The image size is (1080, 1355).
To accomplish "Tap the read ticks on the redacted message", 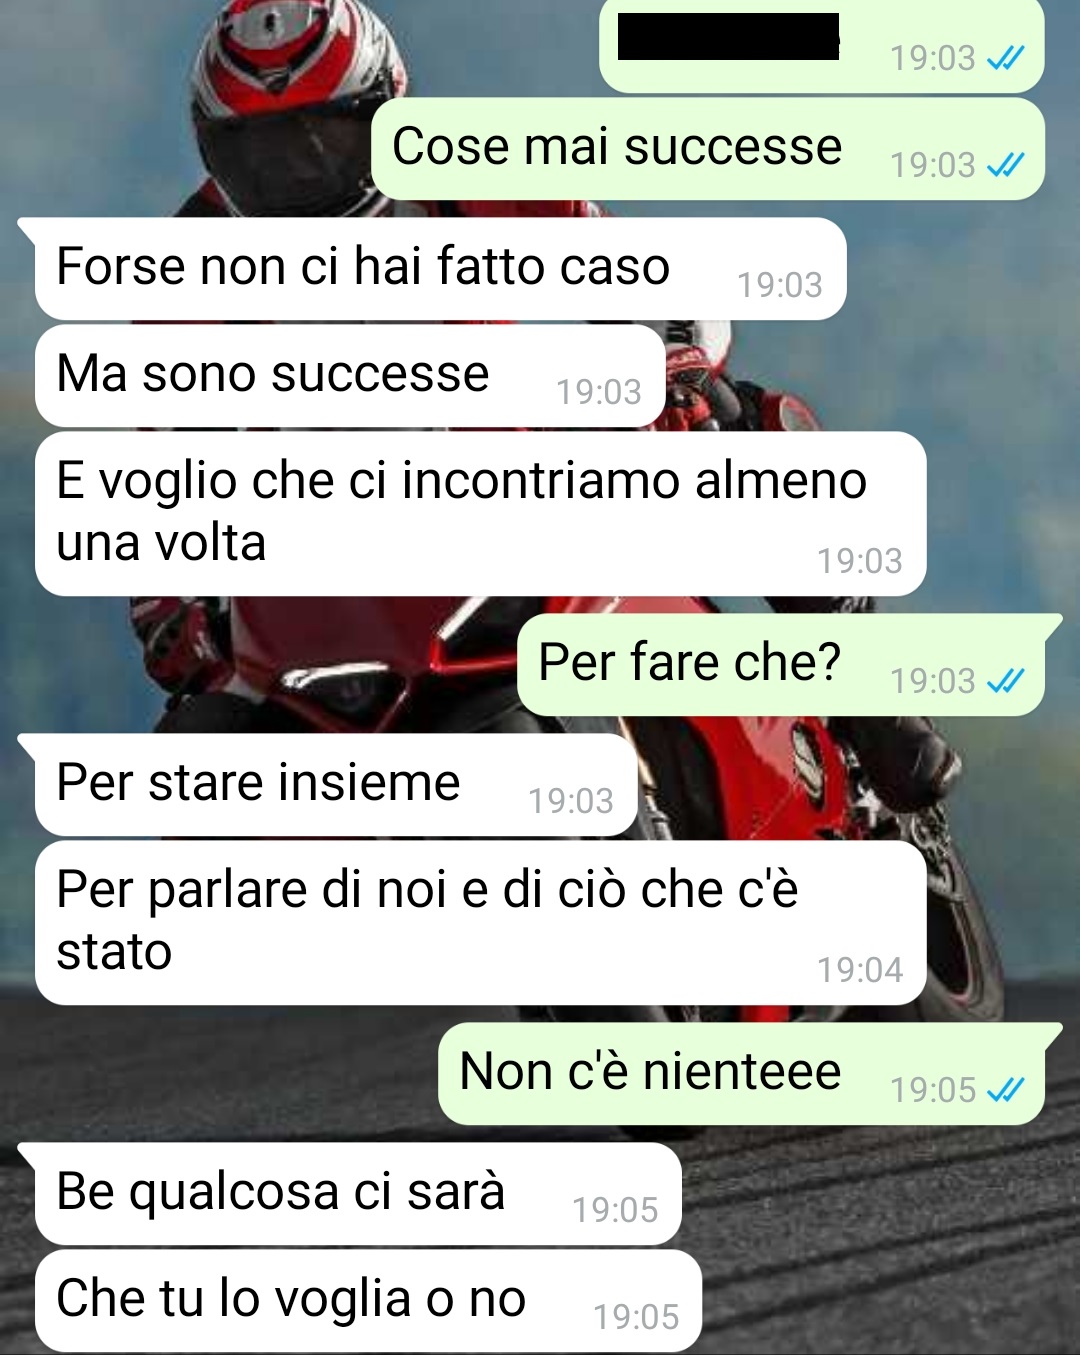I will pyautogui.click(x=1005, y=58).
